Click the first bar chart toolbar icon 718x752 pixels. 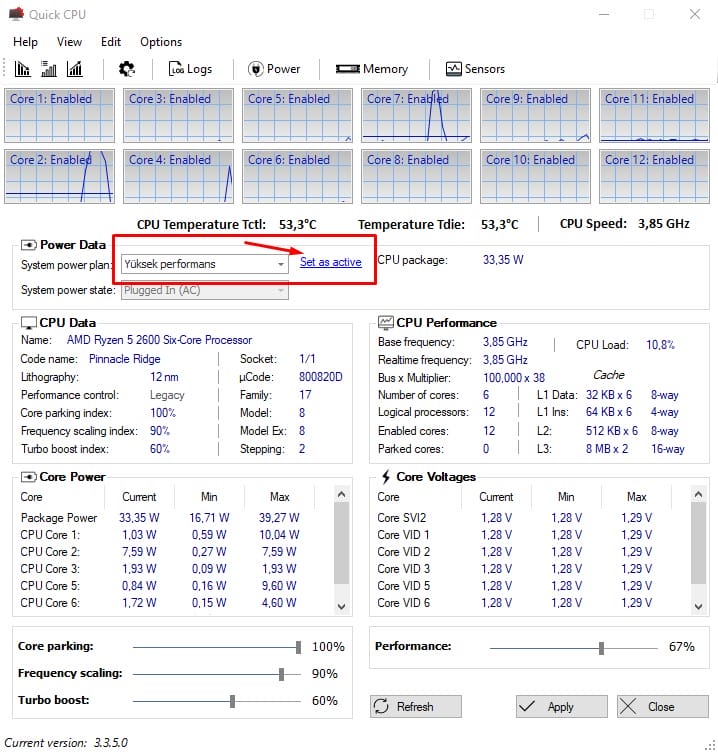(23, 69)
